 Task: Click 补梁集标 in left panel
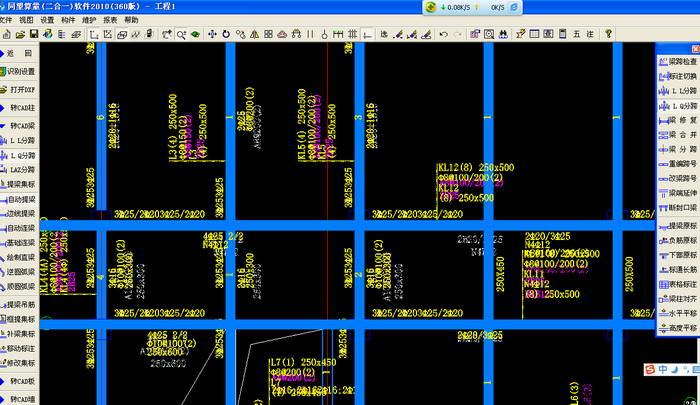coord(19,334)
